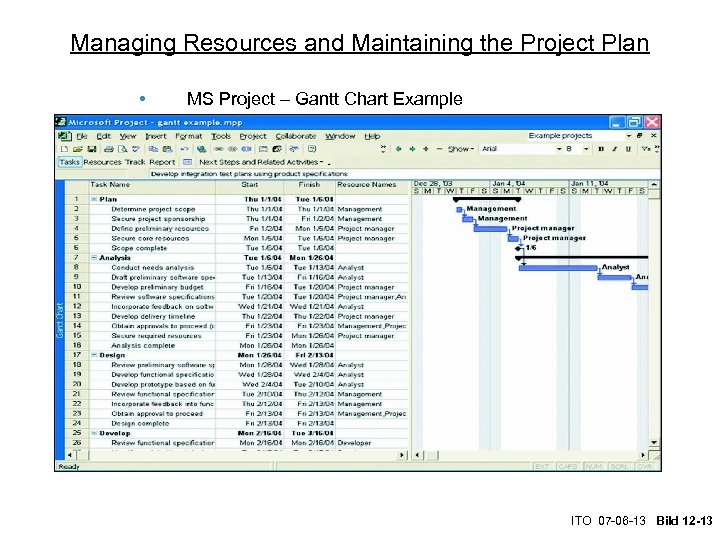This screenshot has height=540, width=720.
Task: Click the Resource Names column header
Action: (371, 185)
